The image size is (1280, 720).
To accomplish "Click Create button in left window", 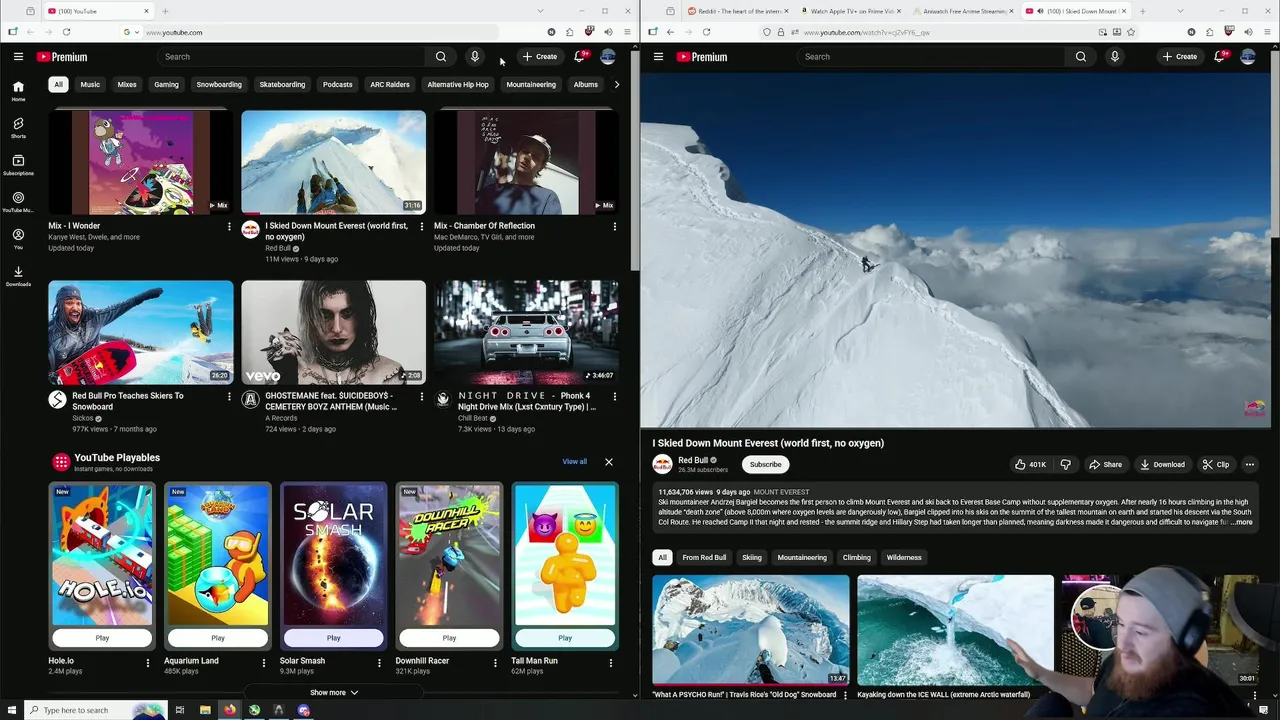I will (540, 57).
